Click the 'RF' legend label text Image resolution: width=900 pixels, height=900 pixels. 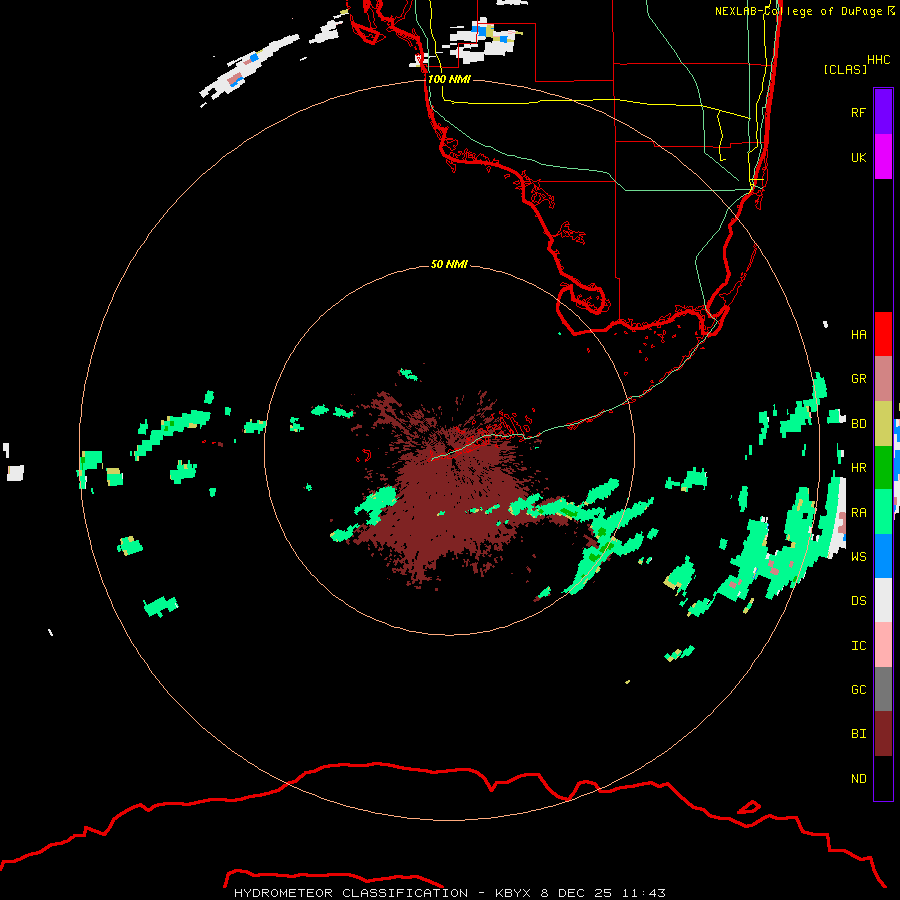[858, 112]
